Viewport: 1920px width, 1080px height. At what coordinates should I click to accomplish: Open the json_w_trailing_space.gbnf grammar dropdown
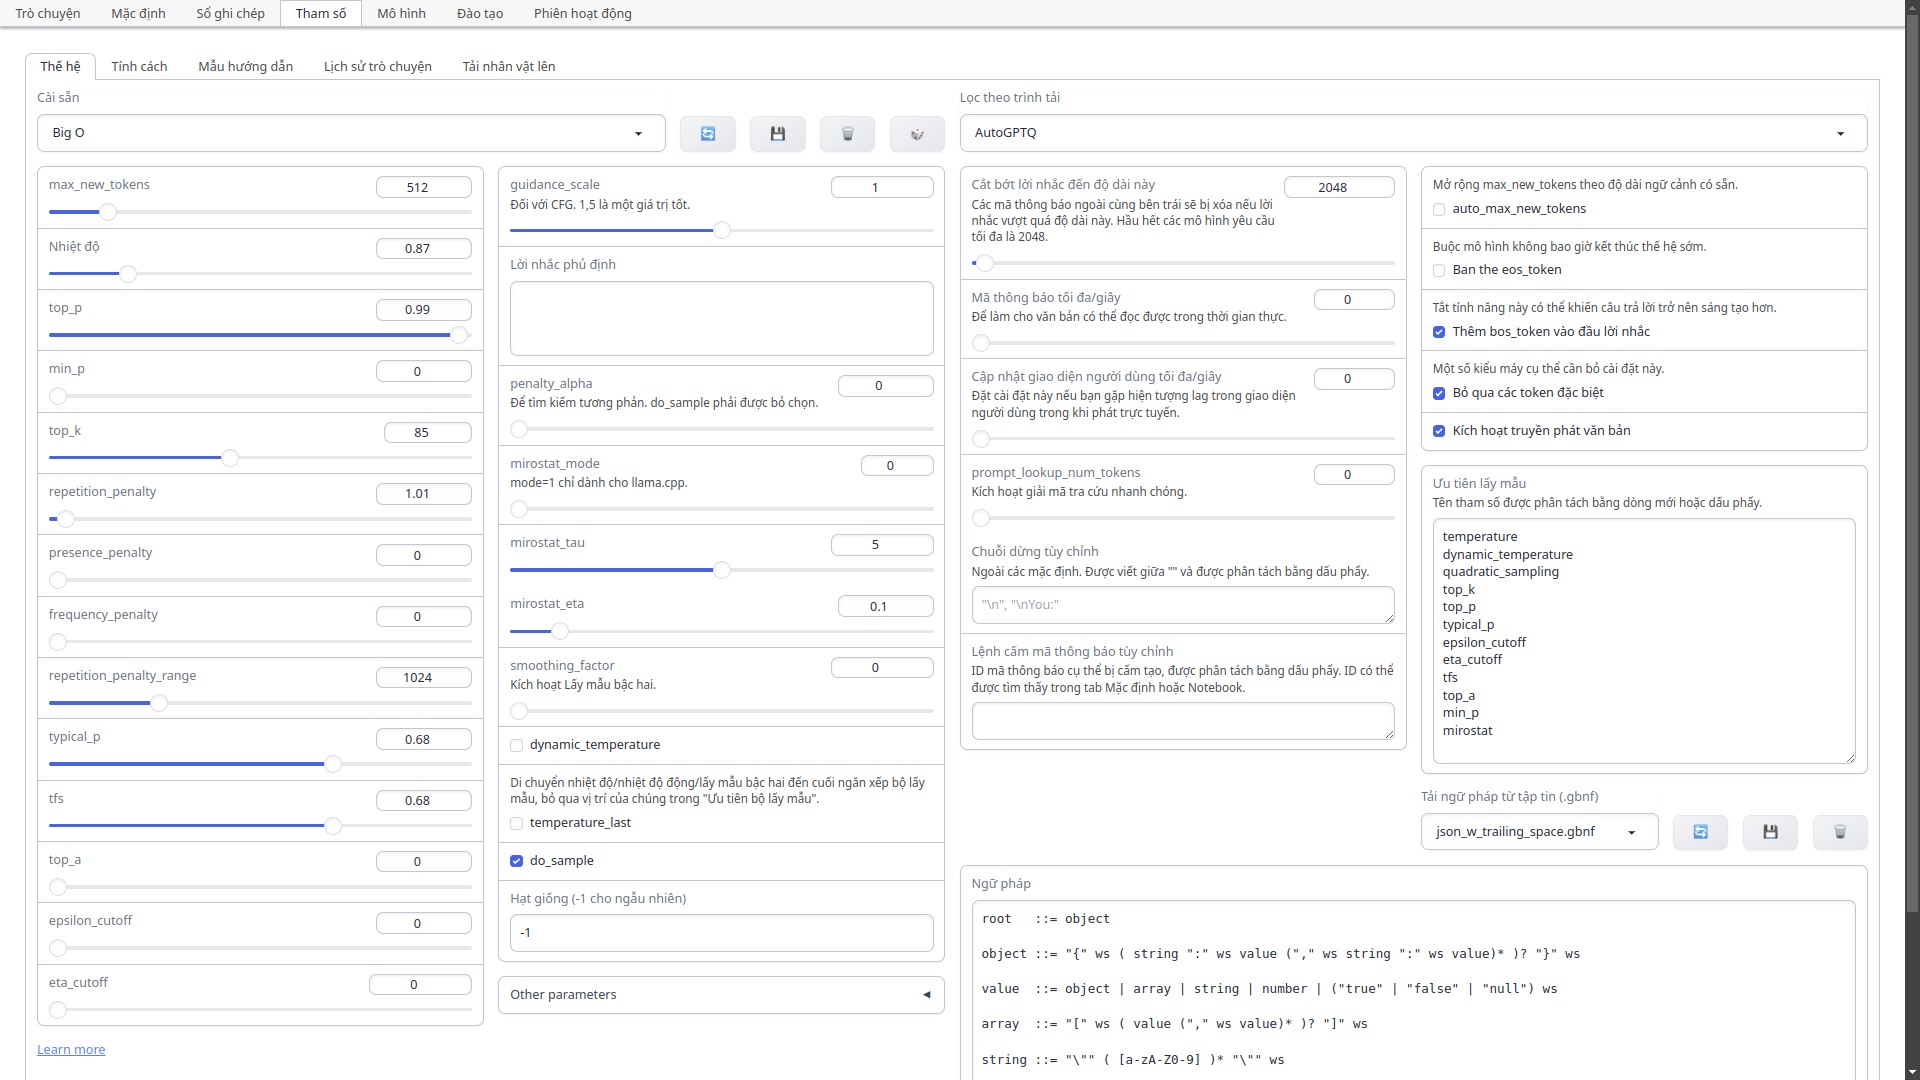click(1538, 832)
